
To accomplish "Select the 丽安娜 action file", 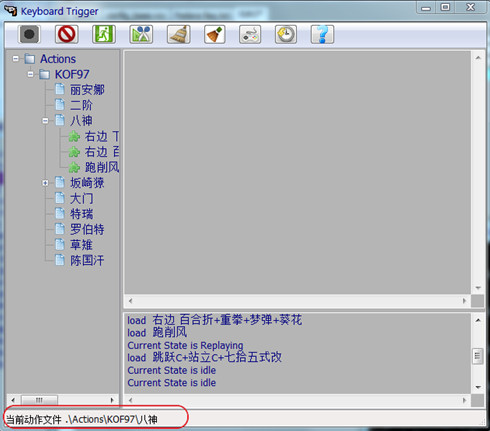I will 87,90.
